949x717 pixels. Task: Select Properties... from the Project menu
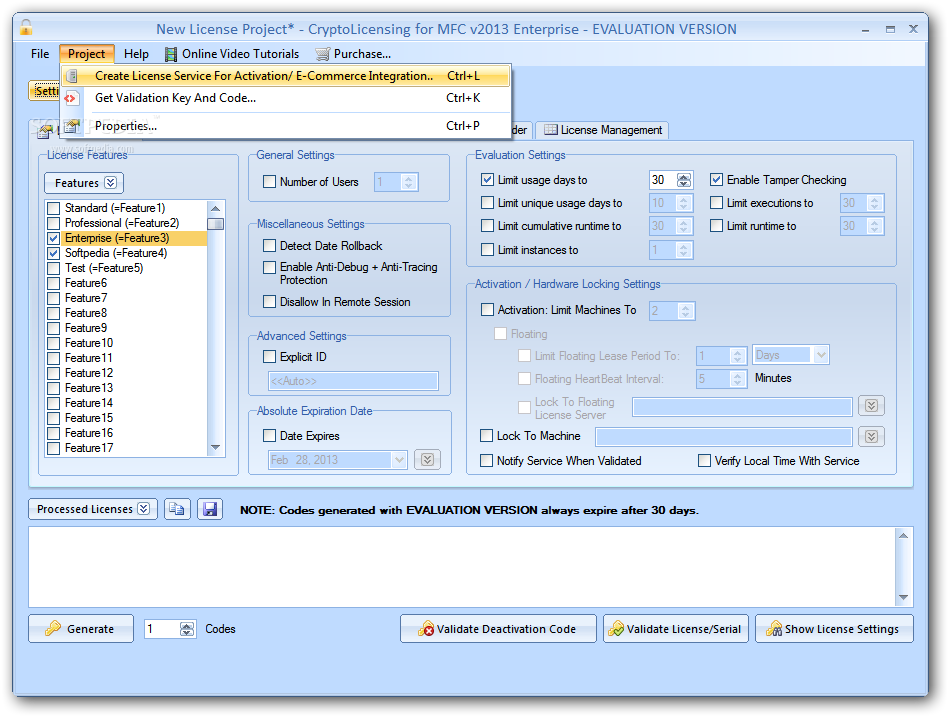286,126
